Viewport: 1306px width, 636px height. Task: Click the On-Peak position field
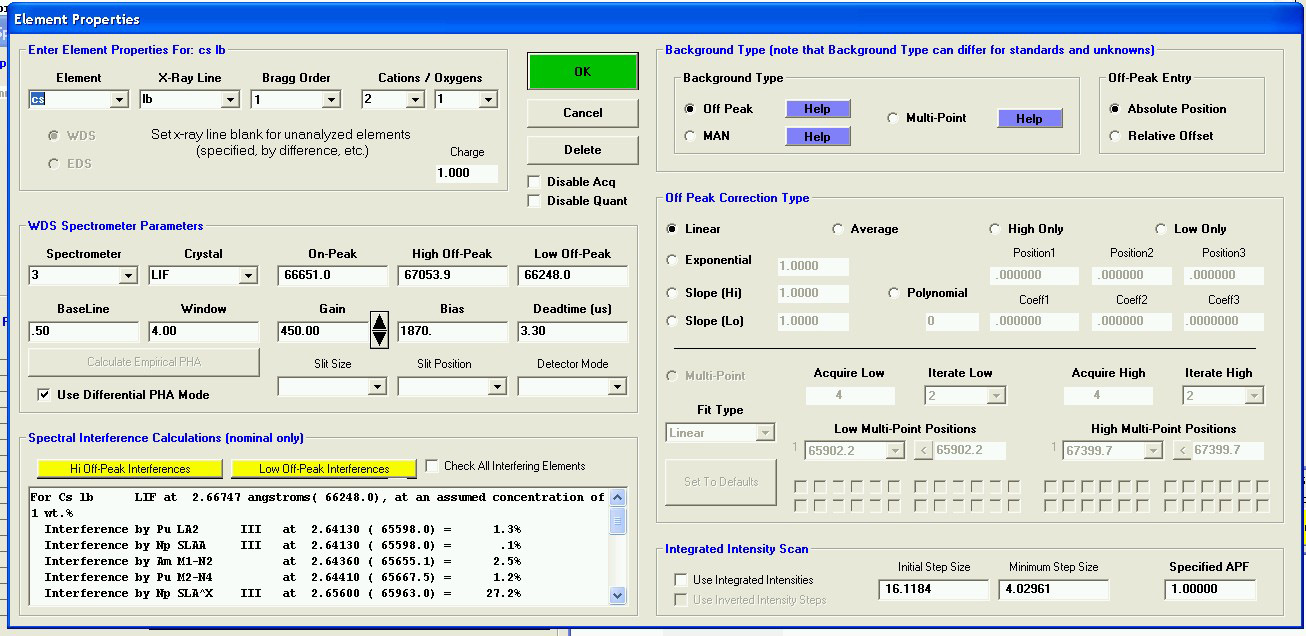tap(333, 276)
